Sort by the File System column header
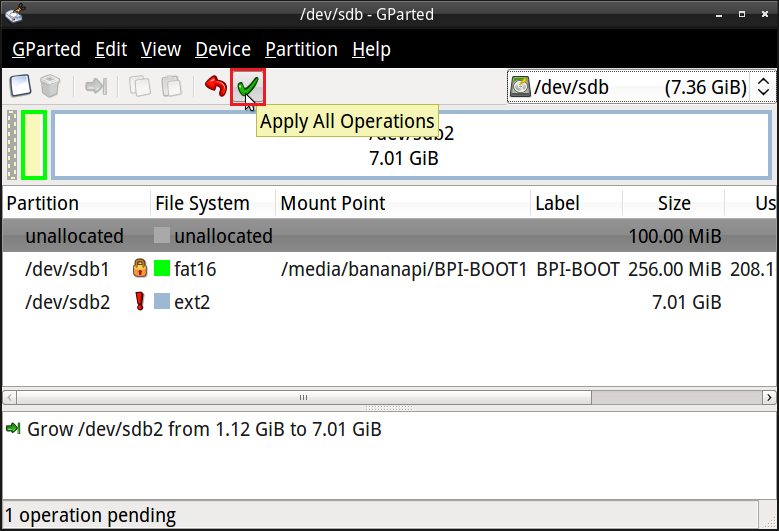Viewport: 779px width, 531px height. coord(202,203)
